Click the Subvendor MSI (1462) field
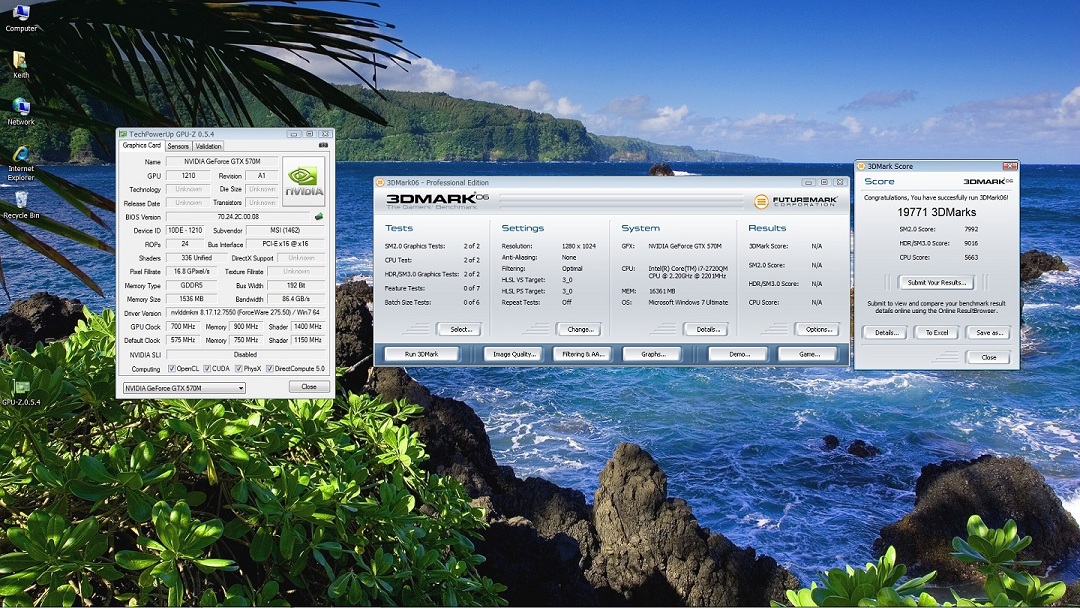This screenshot has width=1080, height=608. coord(285,231)
